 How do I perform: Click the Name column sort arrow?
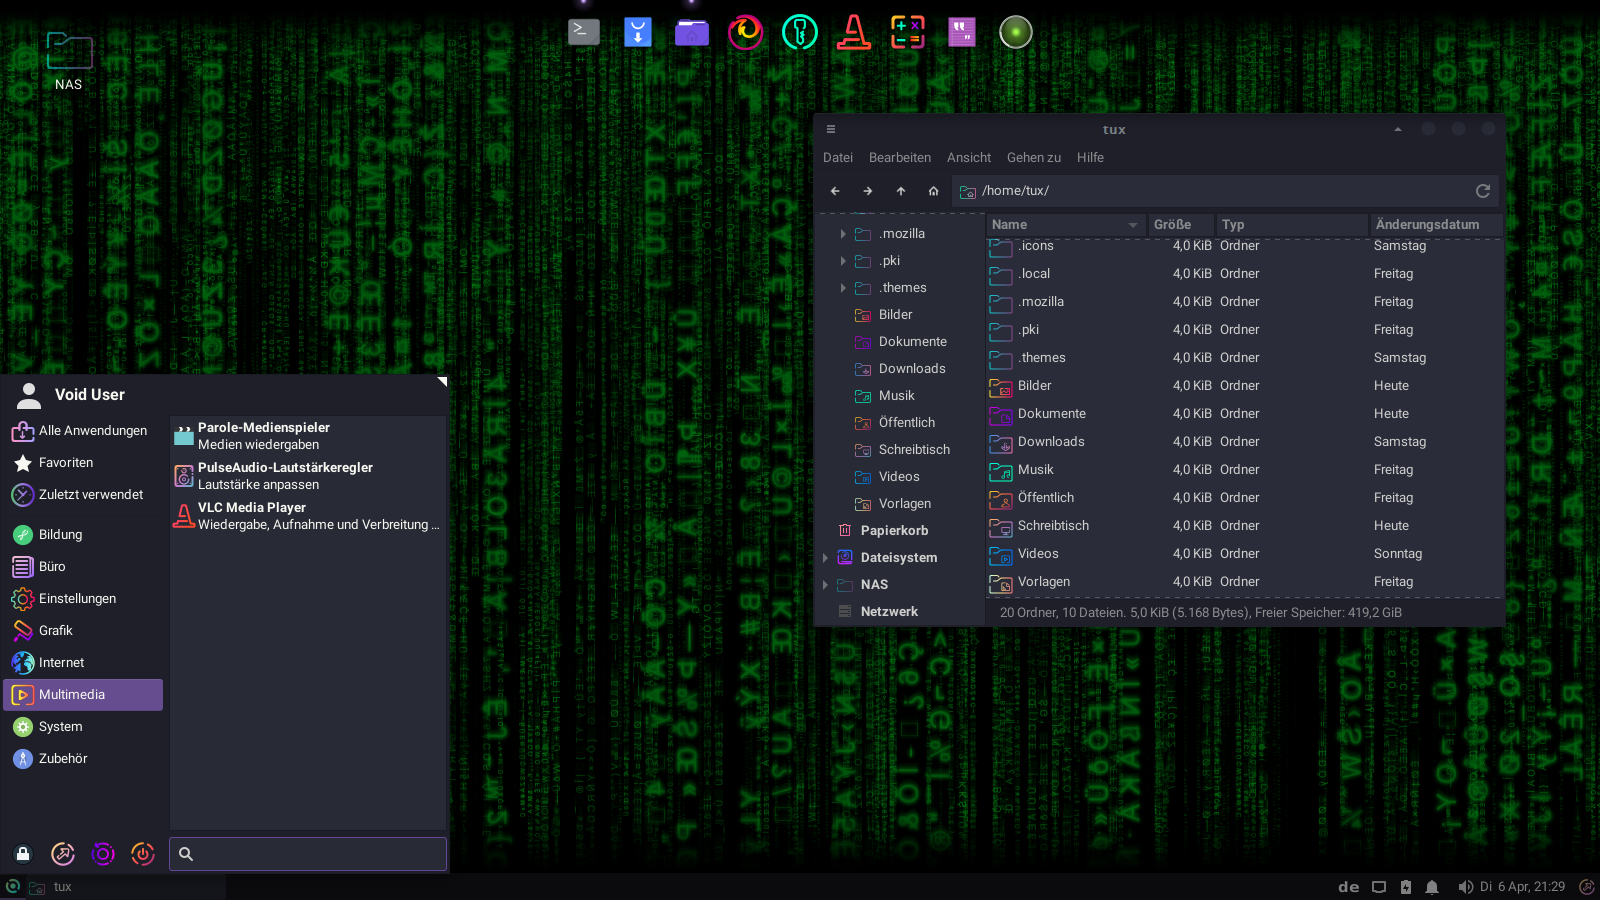point(1133,225)
